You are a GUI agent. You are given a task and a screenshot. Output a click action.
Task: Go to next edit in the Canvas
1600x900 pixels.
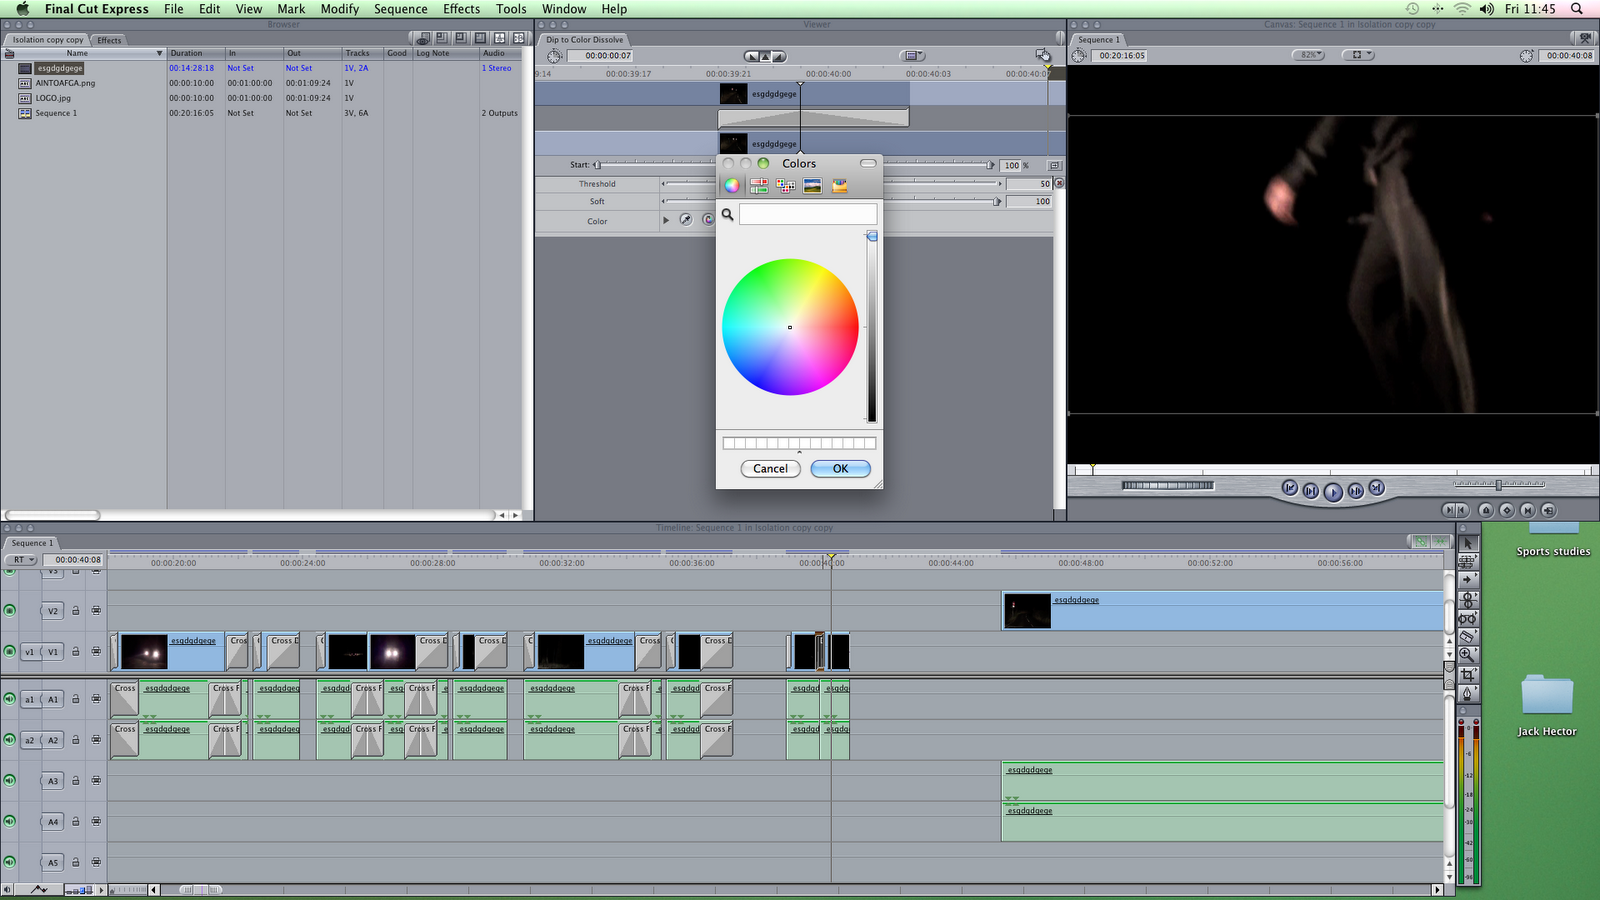click(x=1376, y=488)
